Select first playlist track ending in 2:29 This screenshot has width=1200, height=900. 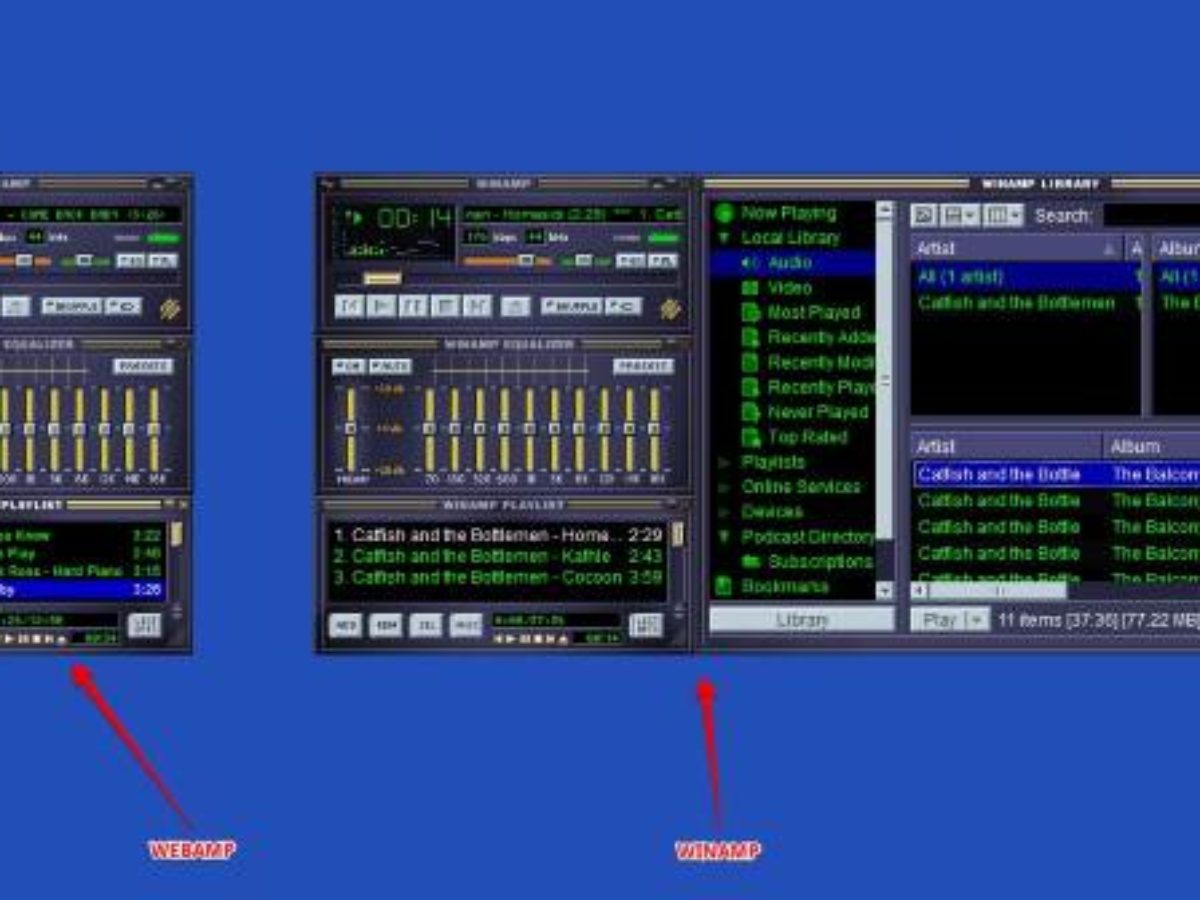tap(497, 535)
